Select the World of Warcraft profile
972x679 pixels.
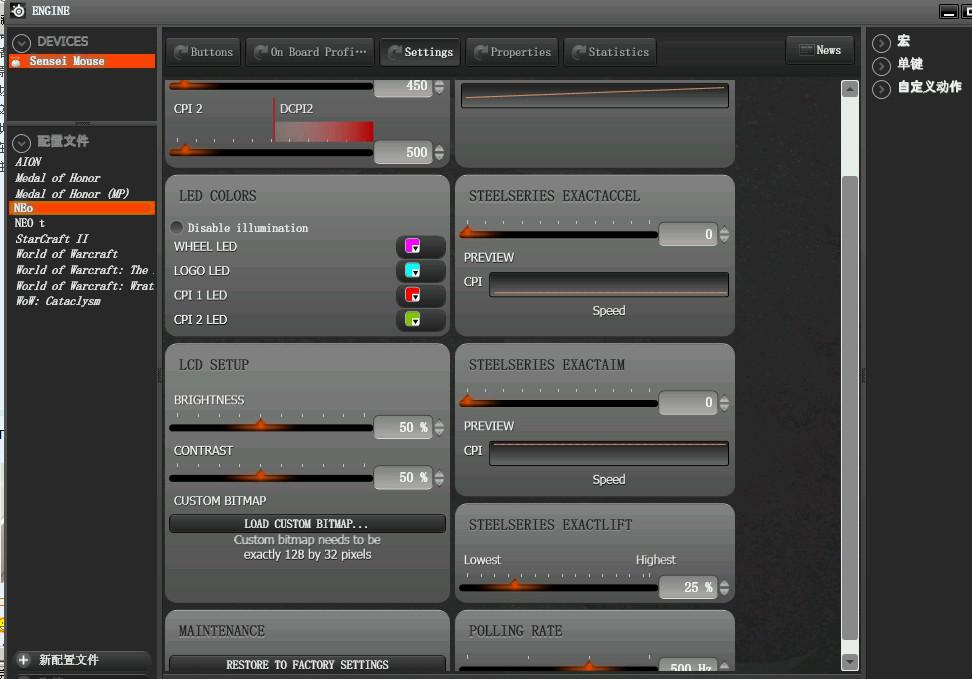click(x=66, y=254)
